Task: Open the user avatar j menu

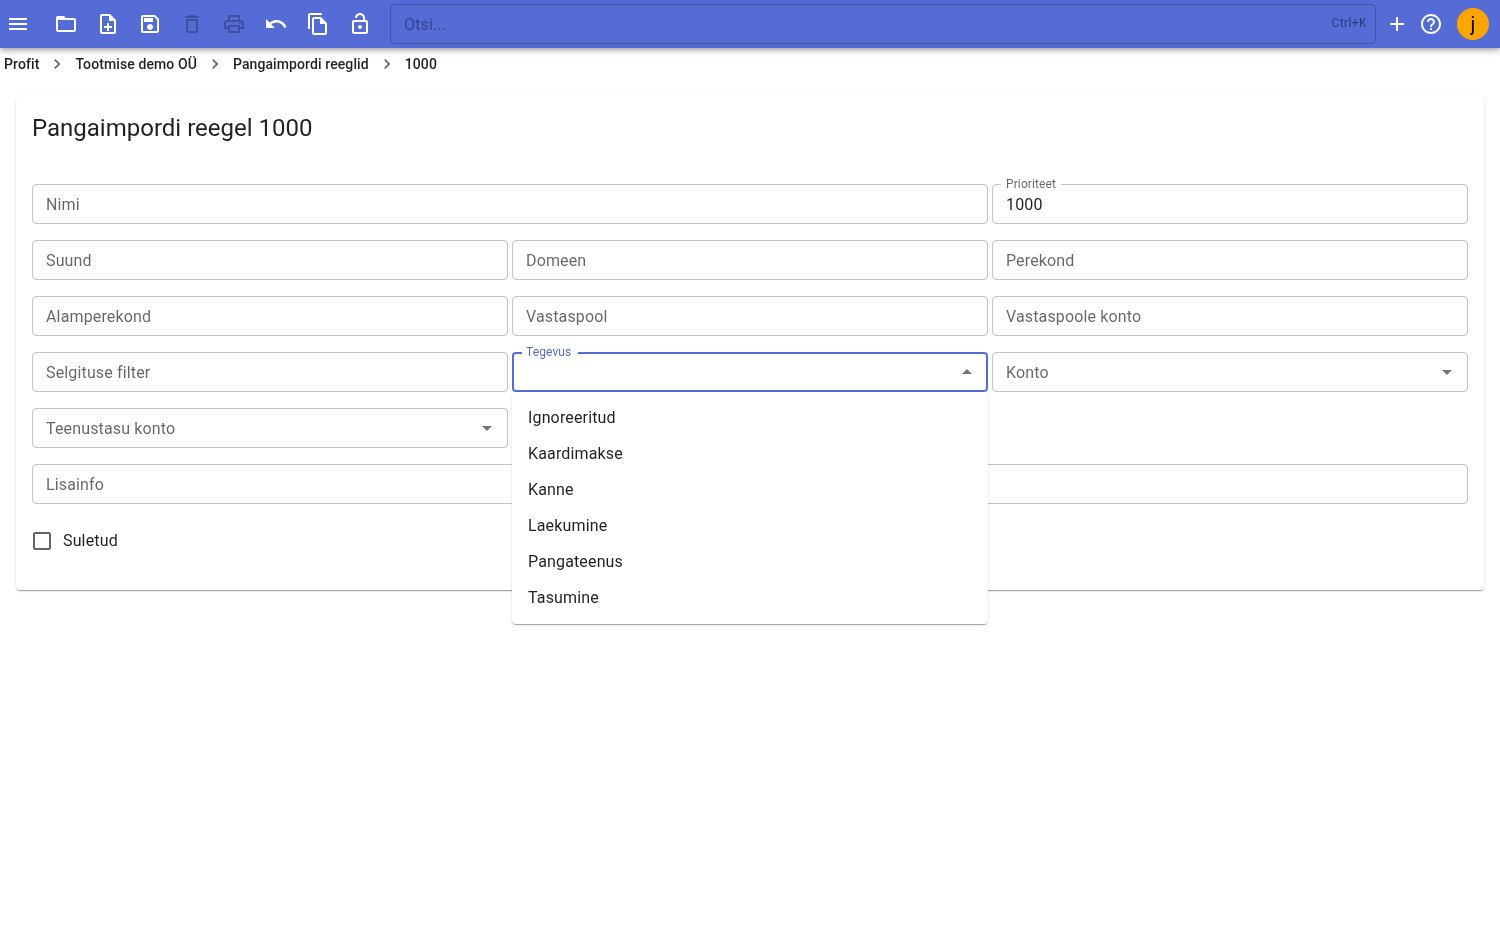Action: click(1473, 24)
